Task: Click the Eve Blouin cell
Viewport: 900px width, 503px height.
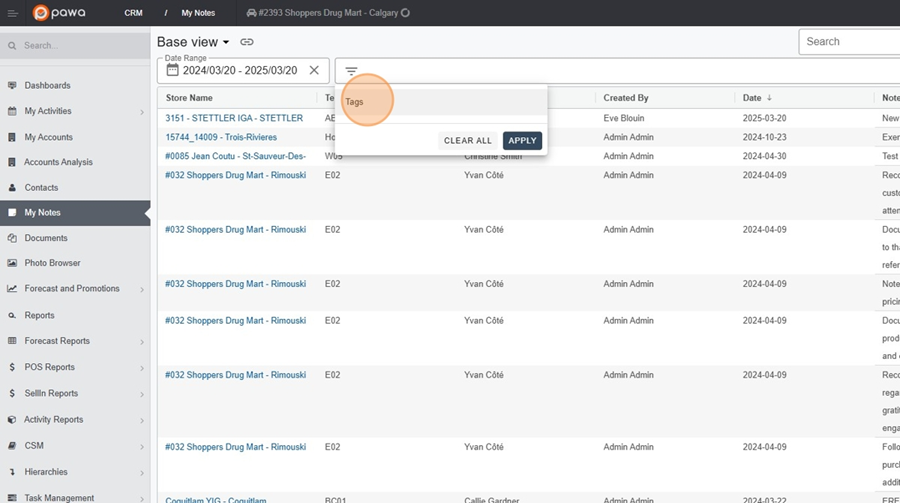Action: click(624, 118)
